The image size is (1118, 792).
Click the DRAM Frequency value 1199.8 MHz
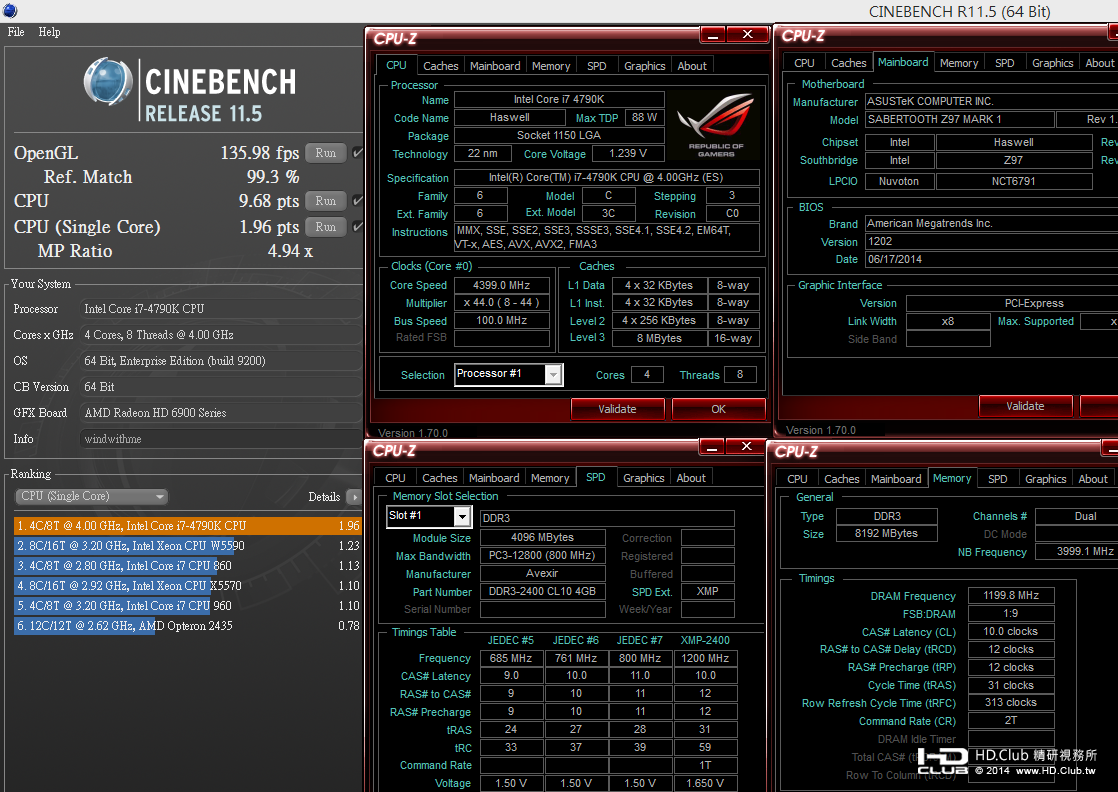pyautogui.click(x=1011, y=595)
